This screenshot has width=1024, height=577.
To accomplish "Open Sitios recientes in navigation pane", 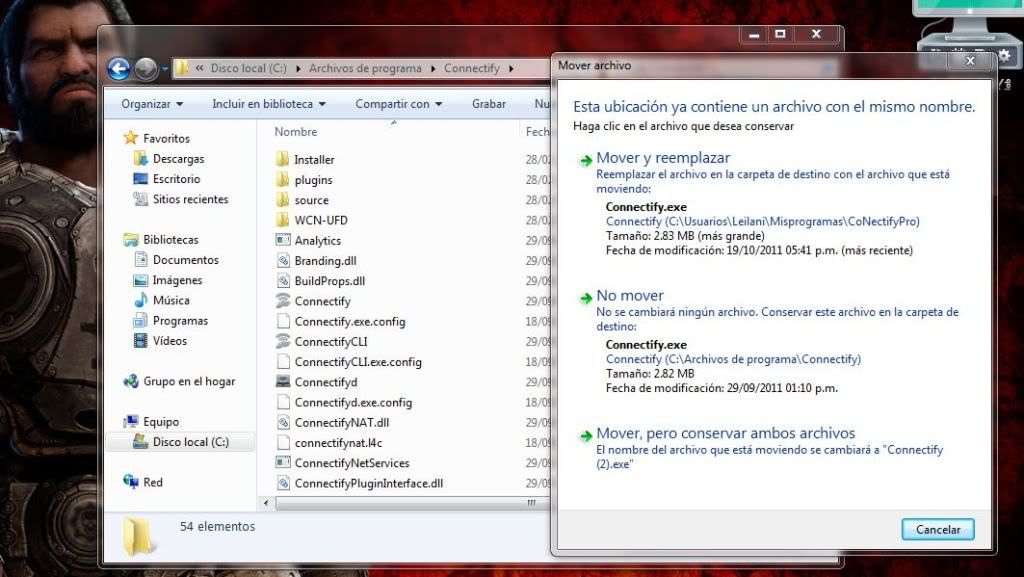I will [191, 199].
